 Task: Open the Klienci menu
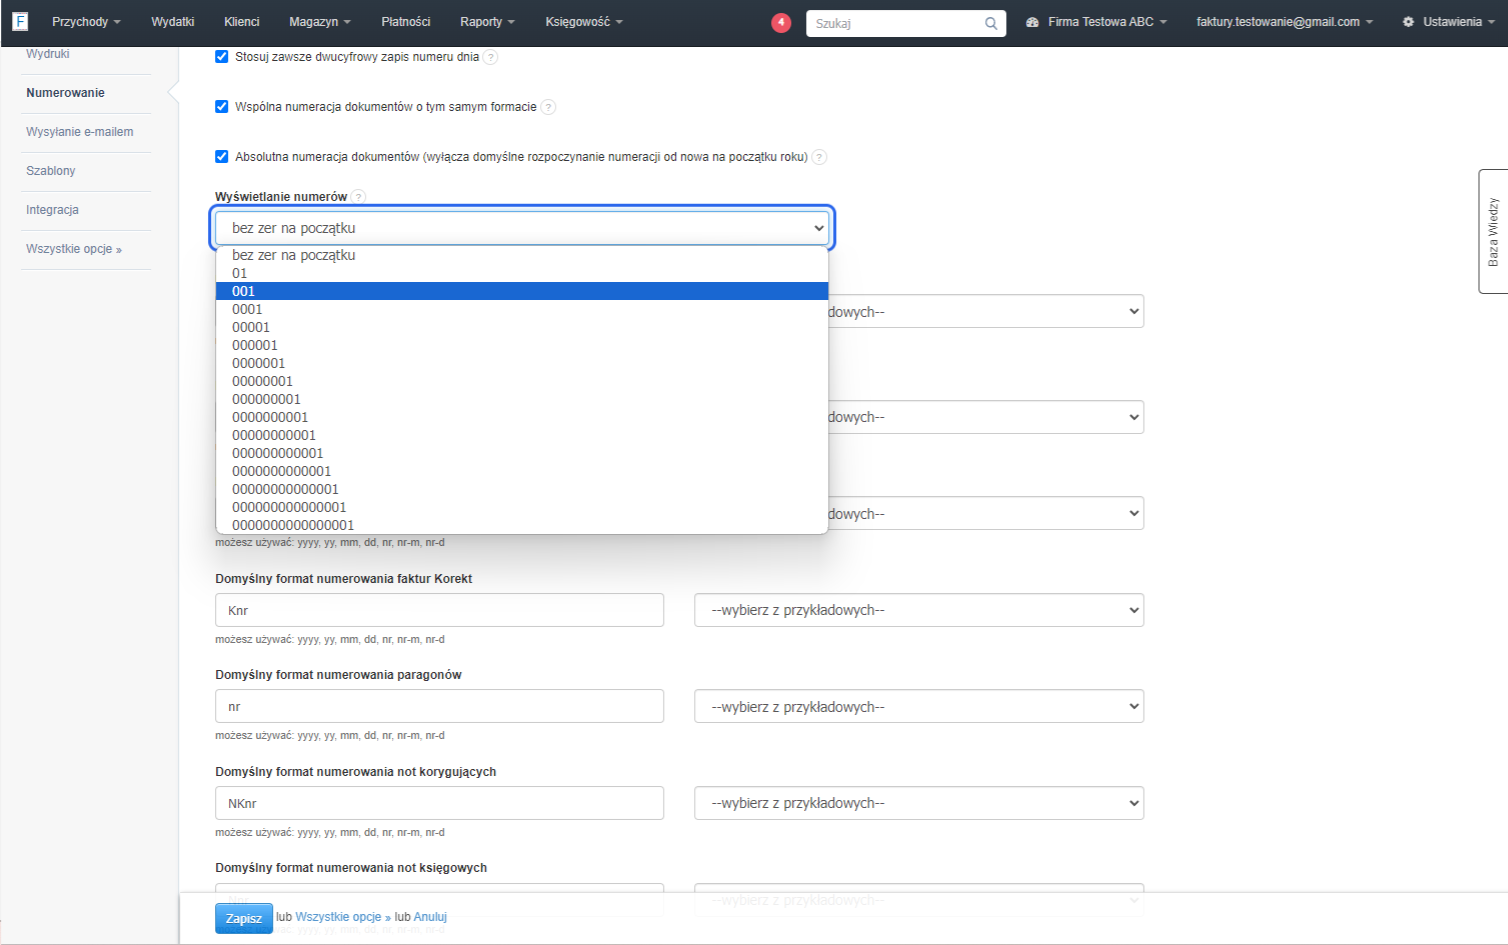tap(242, 22)
